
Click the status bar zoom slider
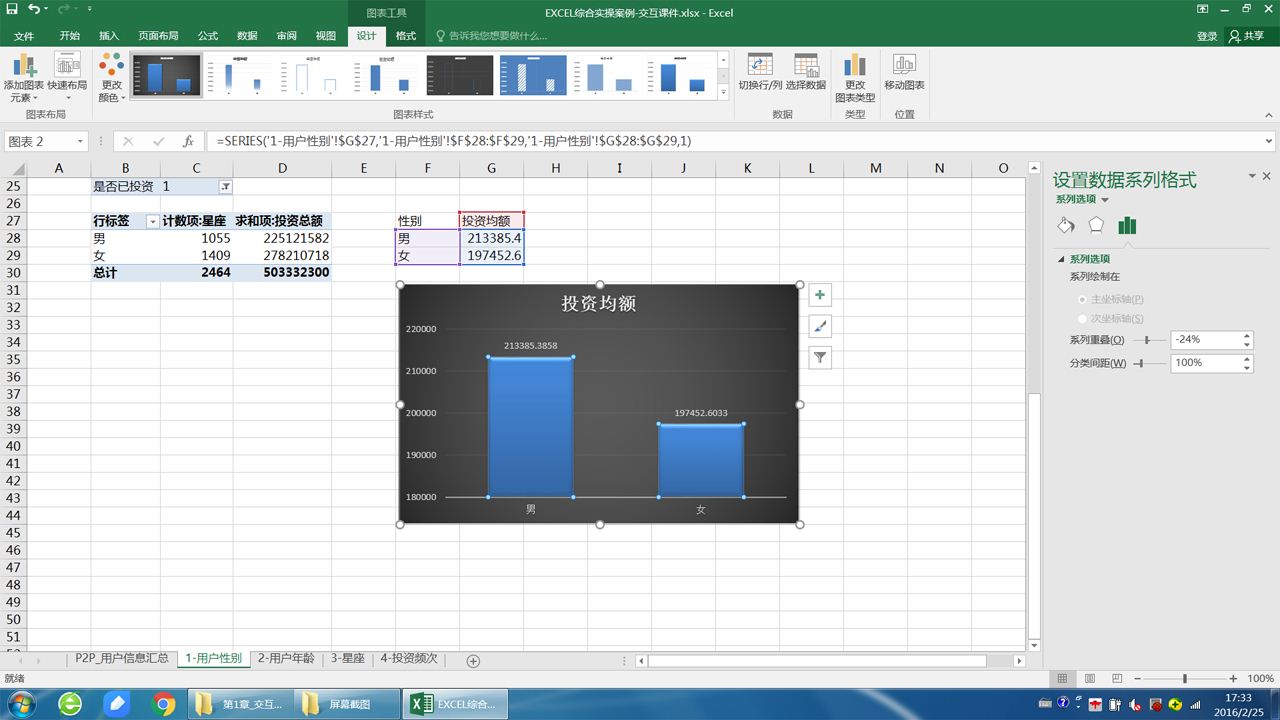1184,679
